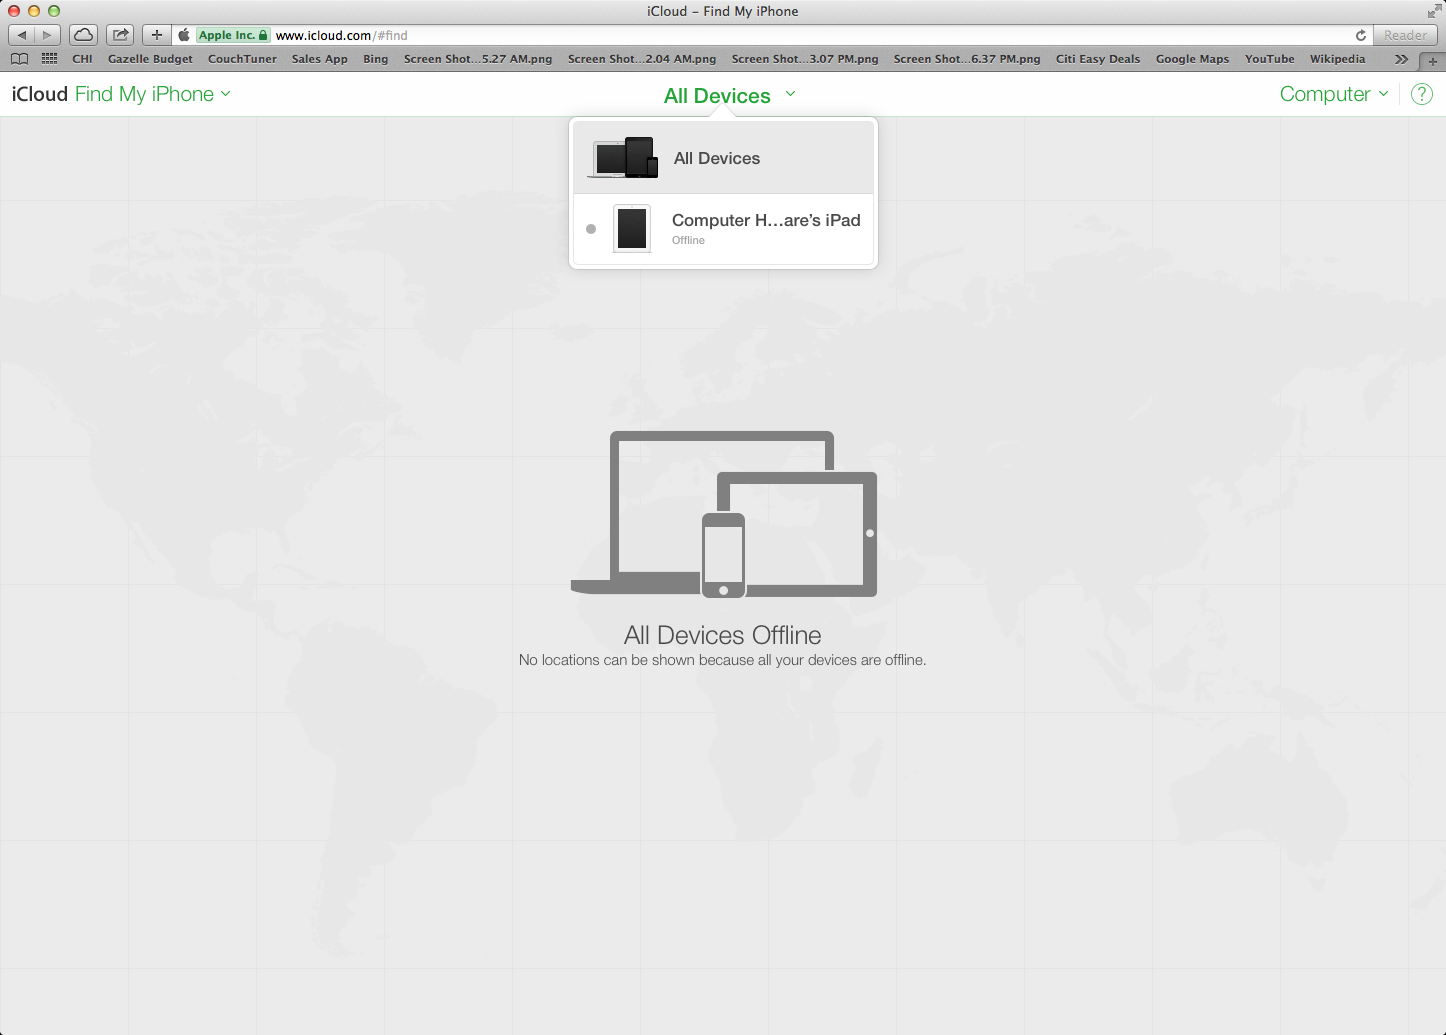
Task: Open the CHI bookmark
Action: point(83,59)
